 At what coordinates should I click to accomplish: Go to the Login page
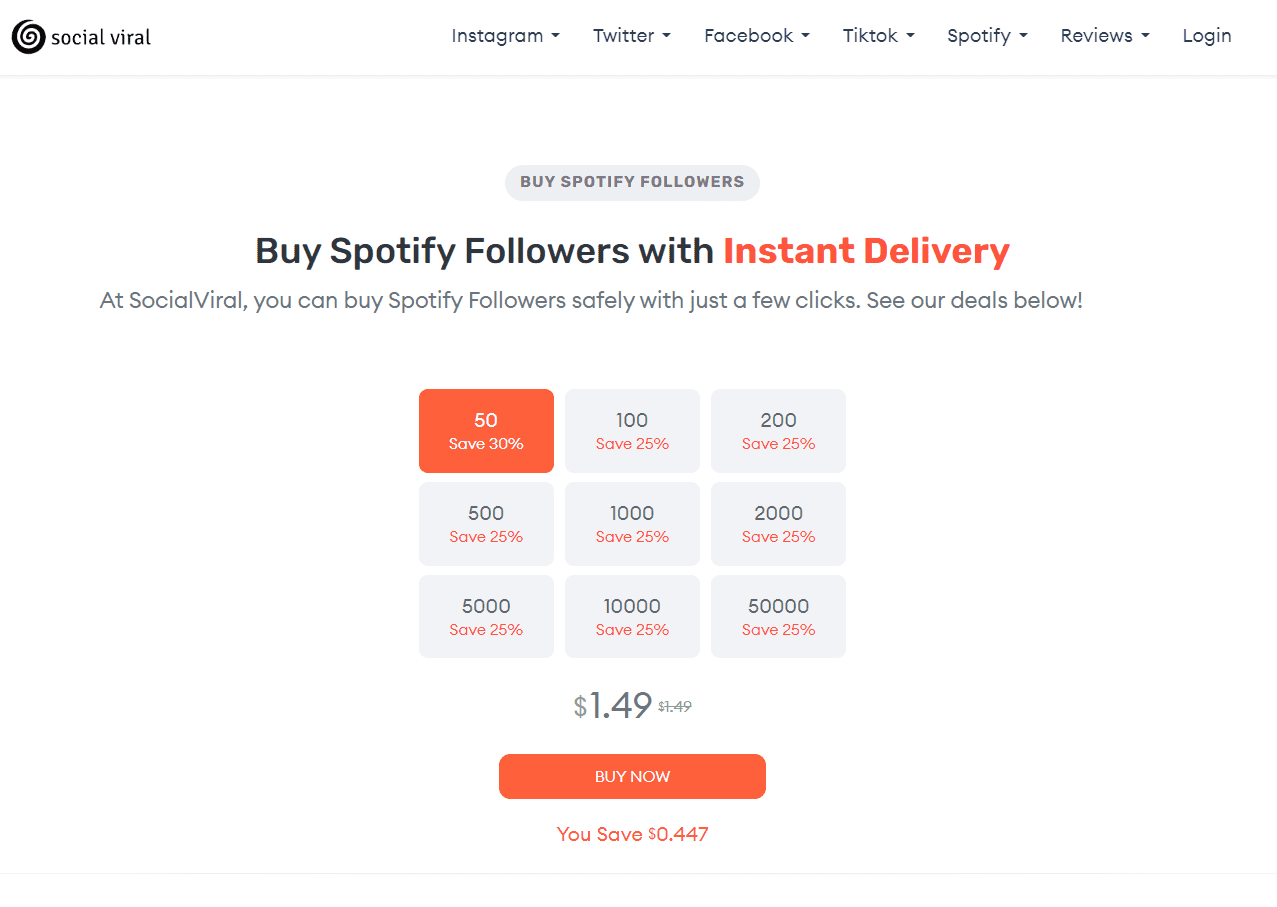pos(1206,36)
